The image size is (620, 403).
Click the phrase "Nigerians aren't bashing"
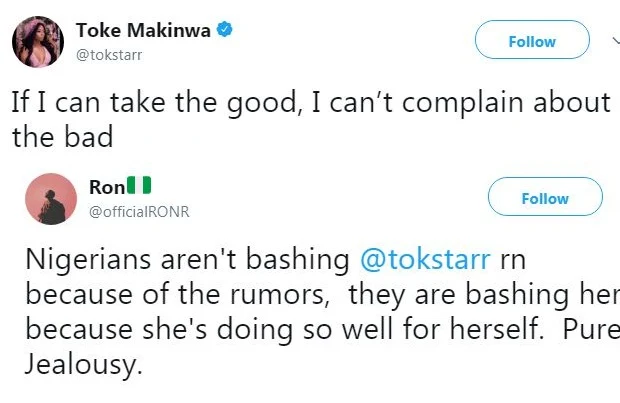(187, 262)
